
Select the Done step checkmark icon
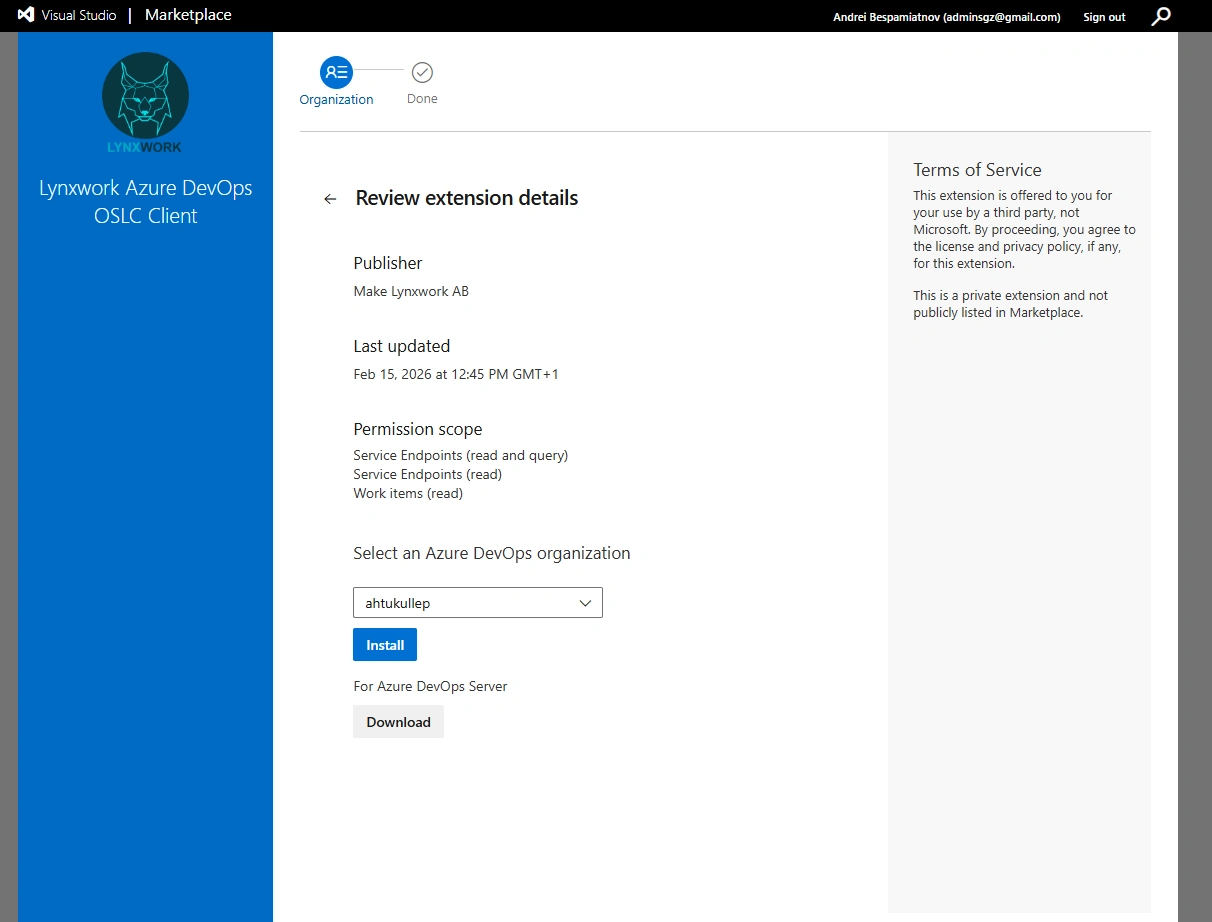422,72
